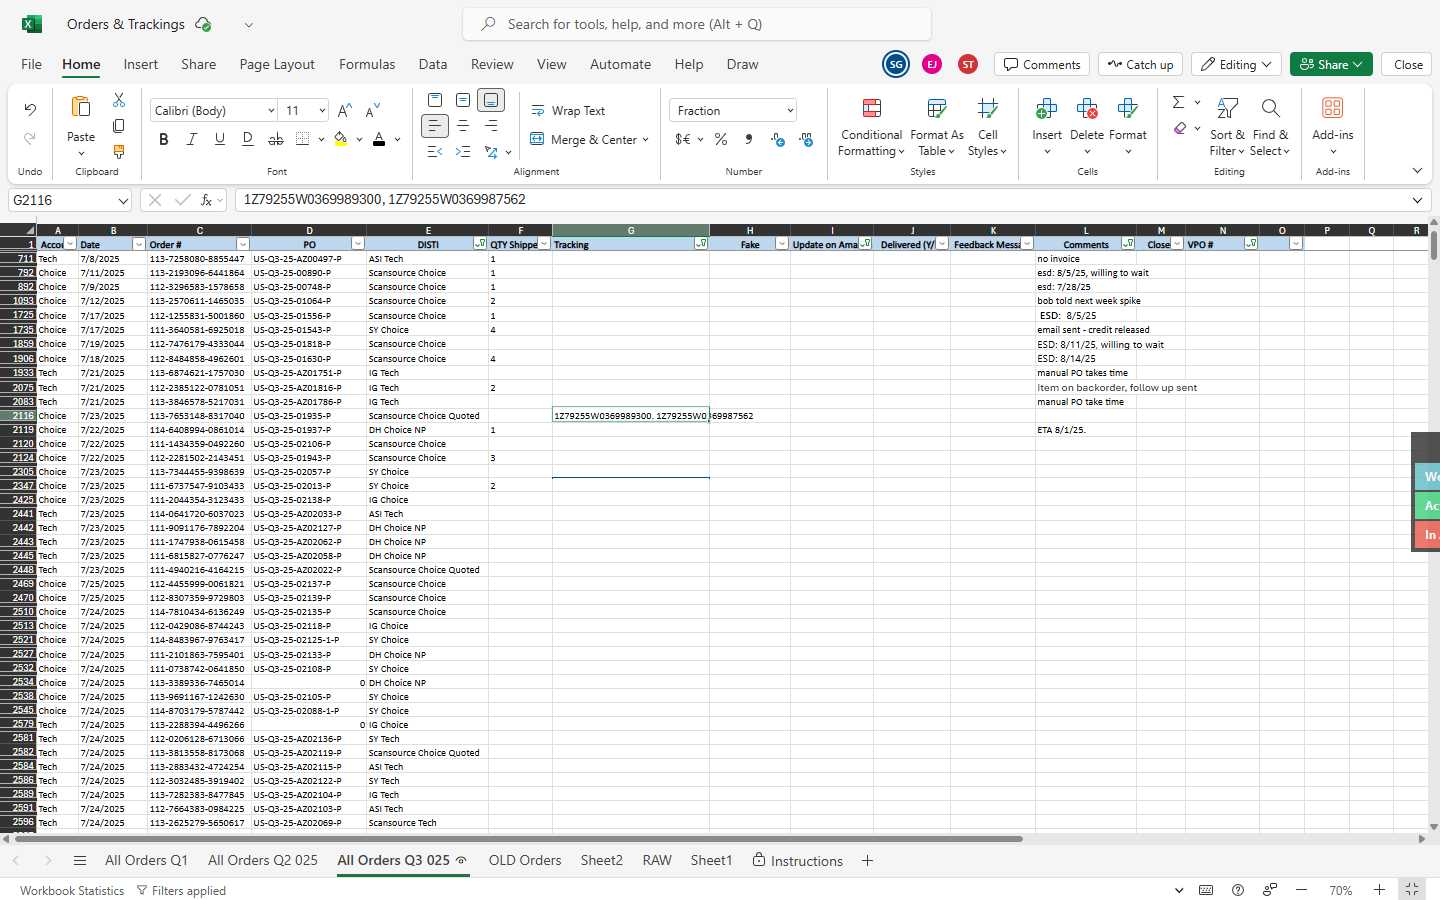1440x900 pixels.
Task: Expand the Merge & Center dropdown arrow
Action: coord(645,140)
